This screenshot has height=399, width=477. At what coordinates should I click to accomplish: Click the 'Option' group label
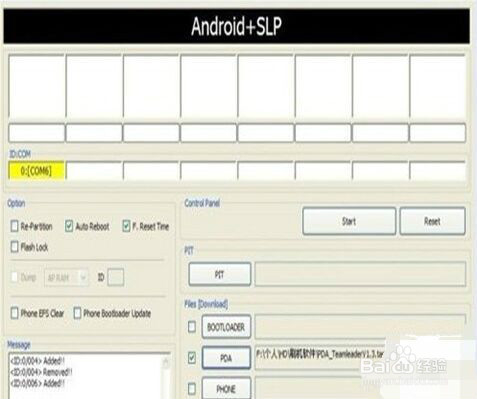tap(16, 203)
